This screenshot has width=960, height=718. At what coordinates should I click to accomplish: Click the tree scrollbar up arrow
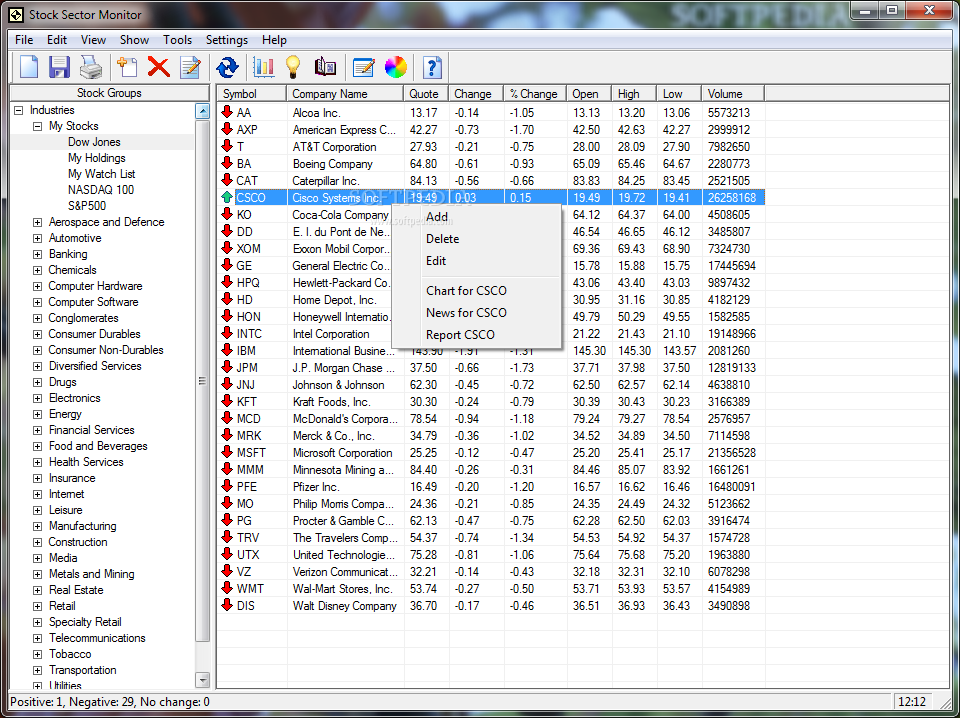(x=202, y=111)
